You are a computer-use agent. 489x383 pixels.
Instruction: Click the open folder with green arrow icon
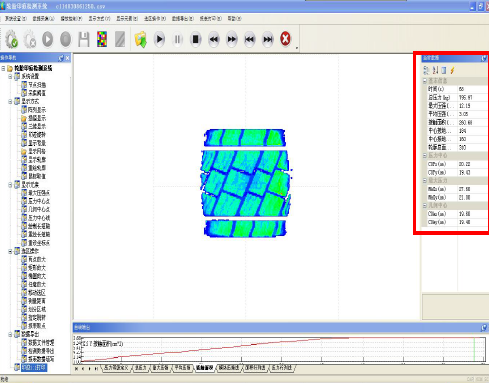141,39
